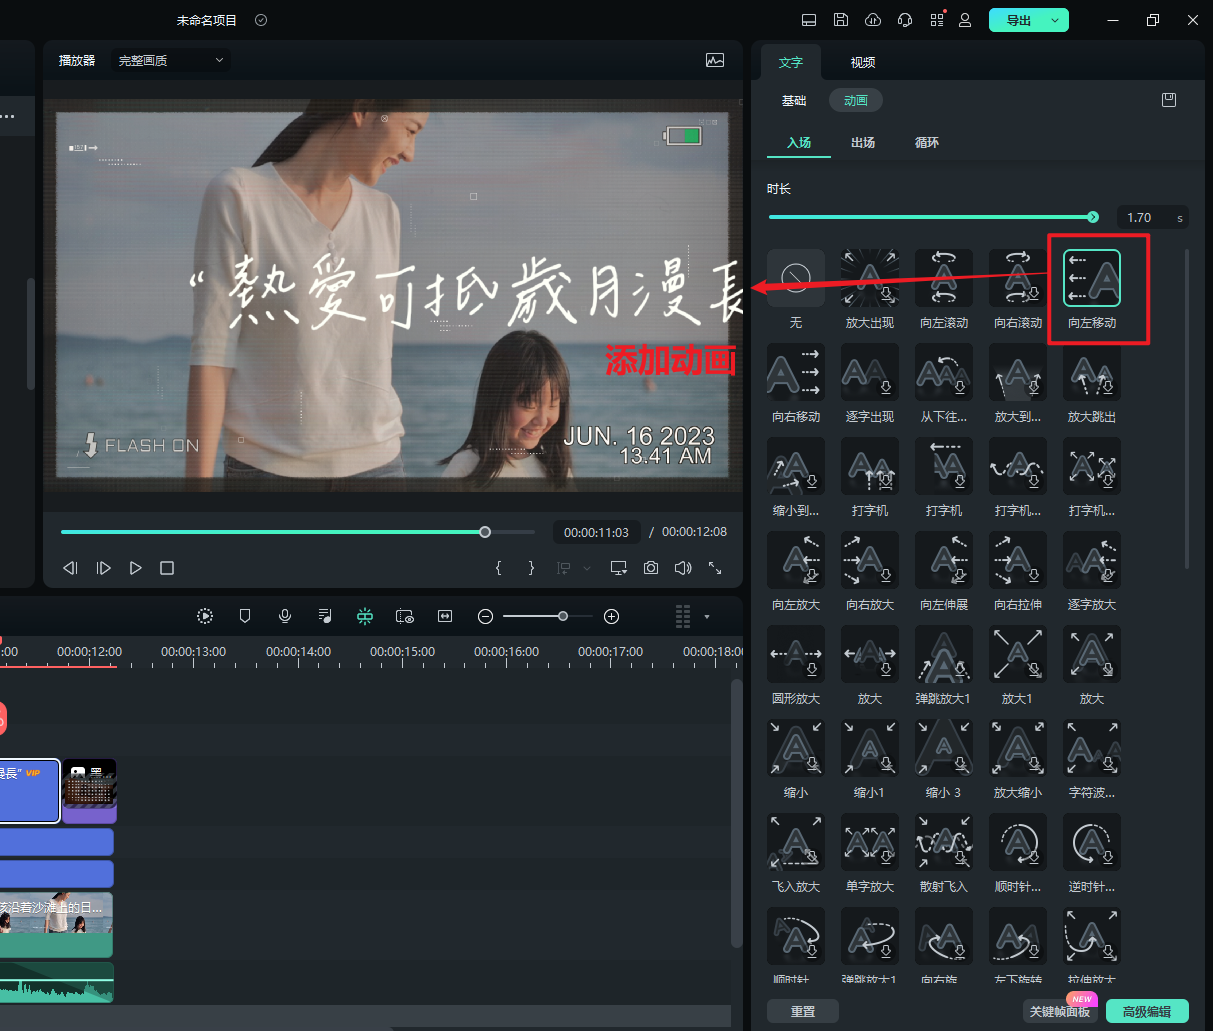This screenshot has height=1031, width=1213.
Task: Click the microphone voiceover icon in timeline toolbar
Action: click(285, 616)
